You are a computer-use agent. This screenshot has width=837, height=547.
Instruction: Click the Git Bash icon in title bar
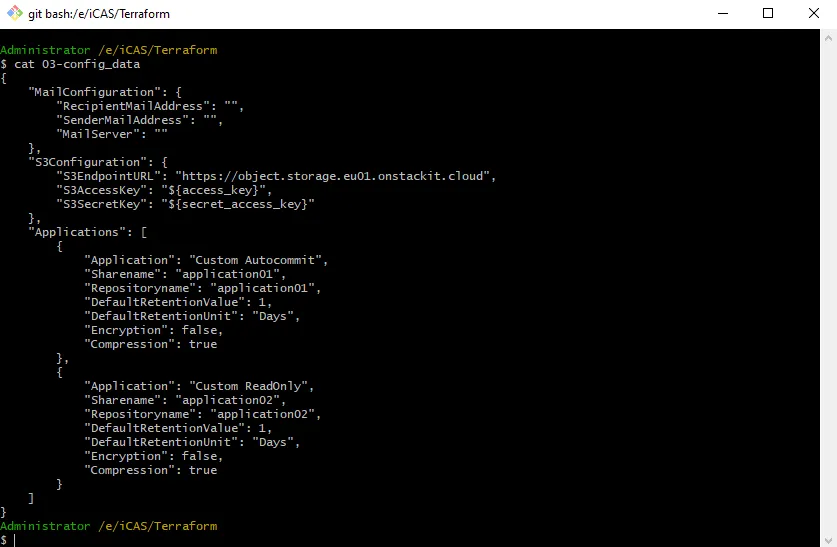pos(12,14)
